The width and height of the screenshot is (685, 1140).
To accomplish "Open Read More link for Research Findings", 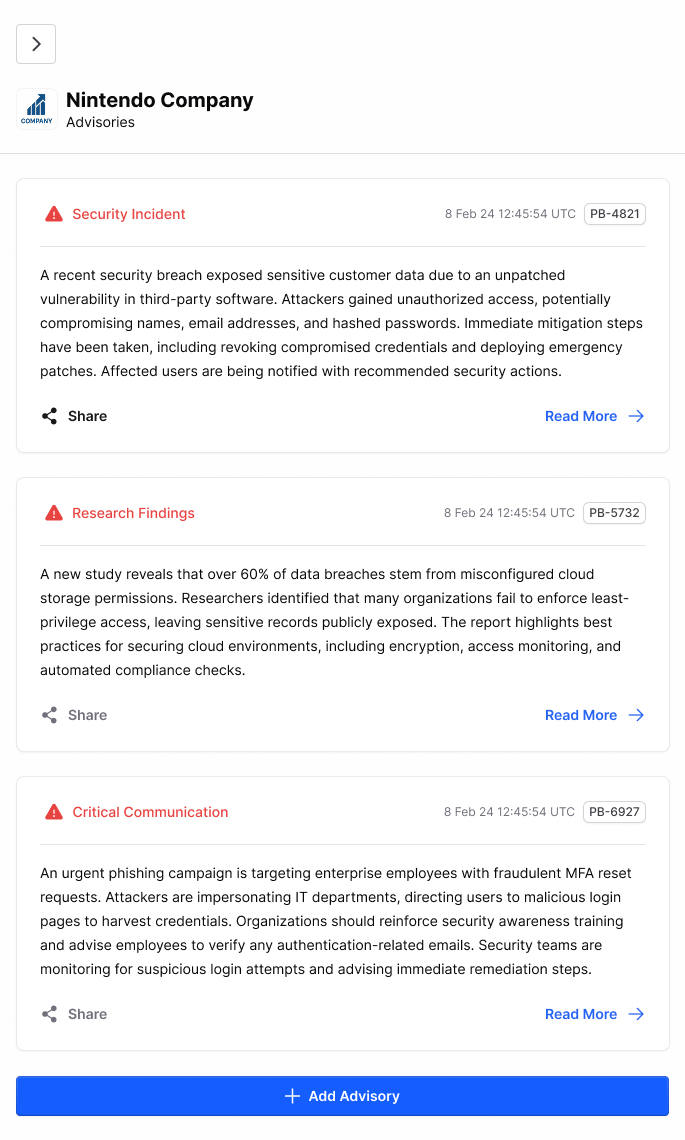I will tap(581, 715).
